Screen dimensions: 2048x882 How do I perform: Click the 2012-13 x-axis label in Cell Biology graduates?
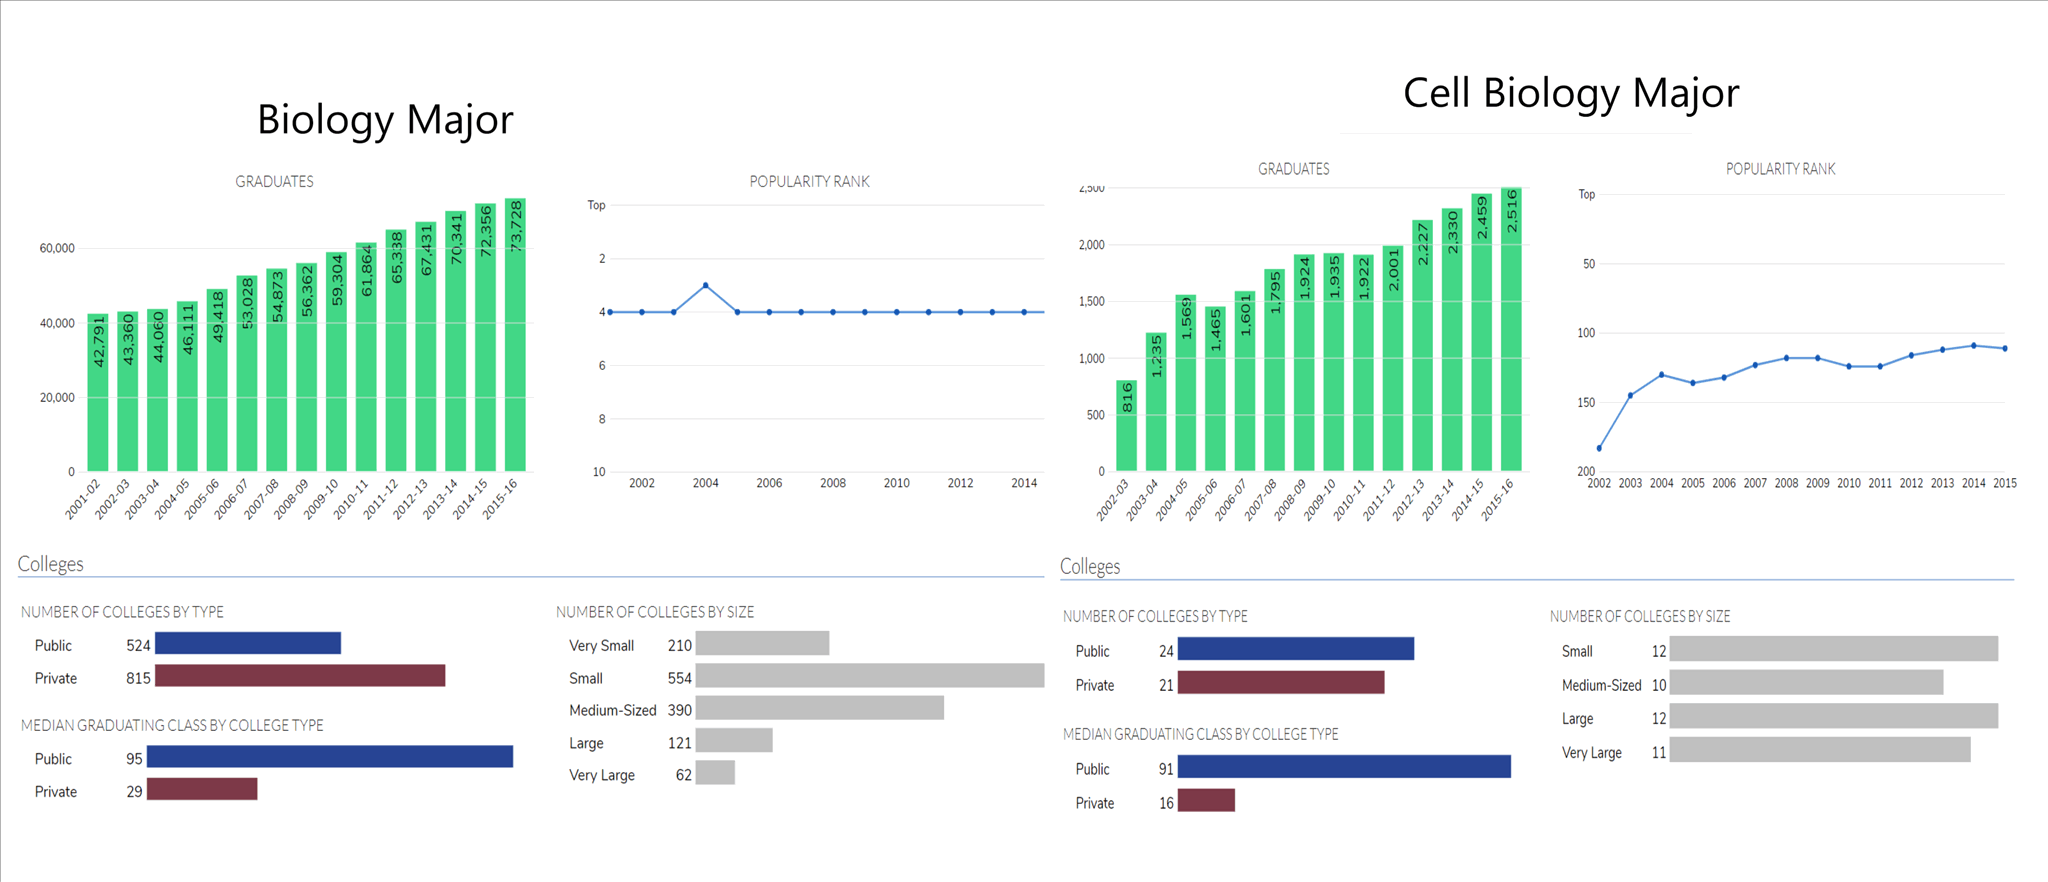[1408, 500]
